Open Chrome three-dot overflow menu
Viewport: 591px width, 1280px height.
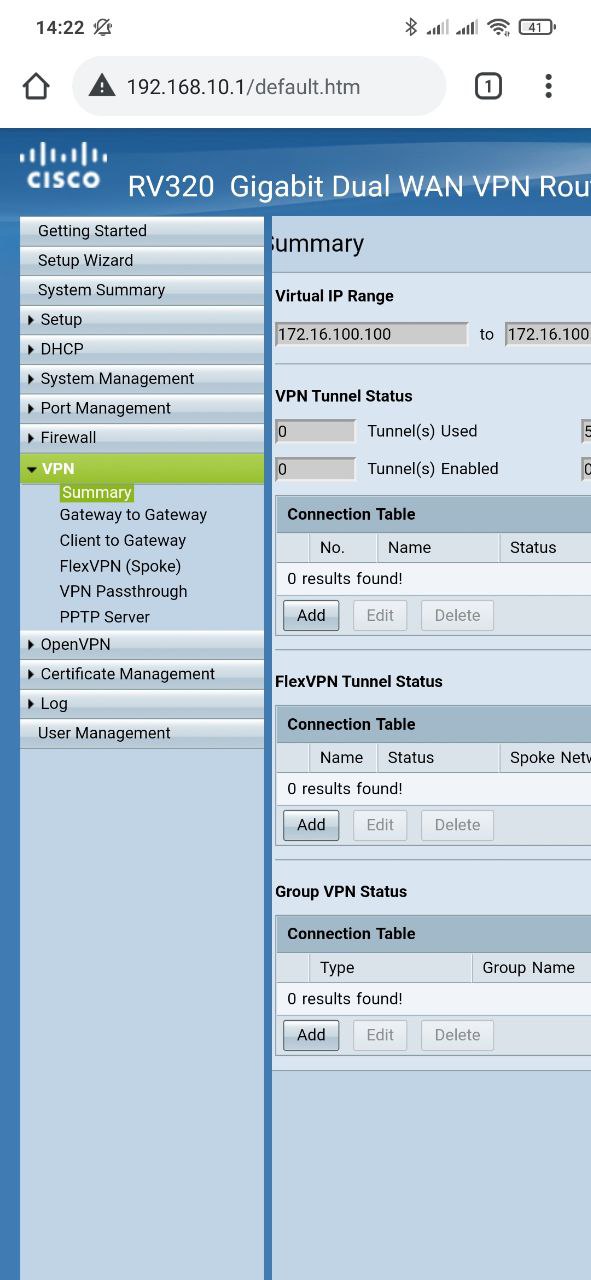click(548, 86)
